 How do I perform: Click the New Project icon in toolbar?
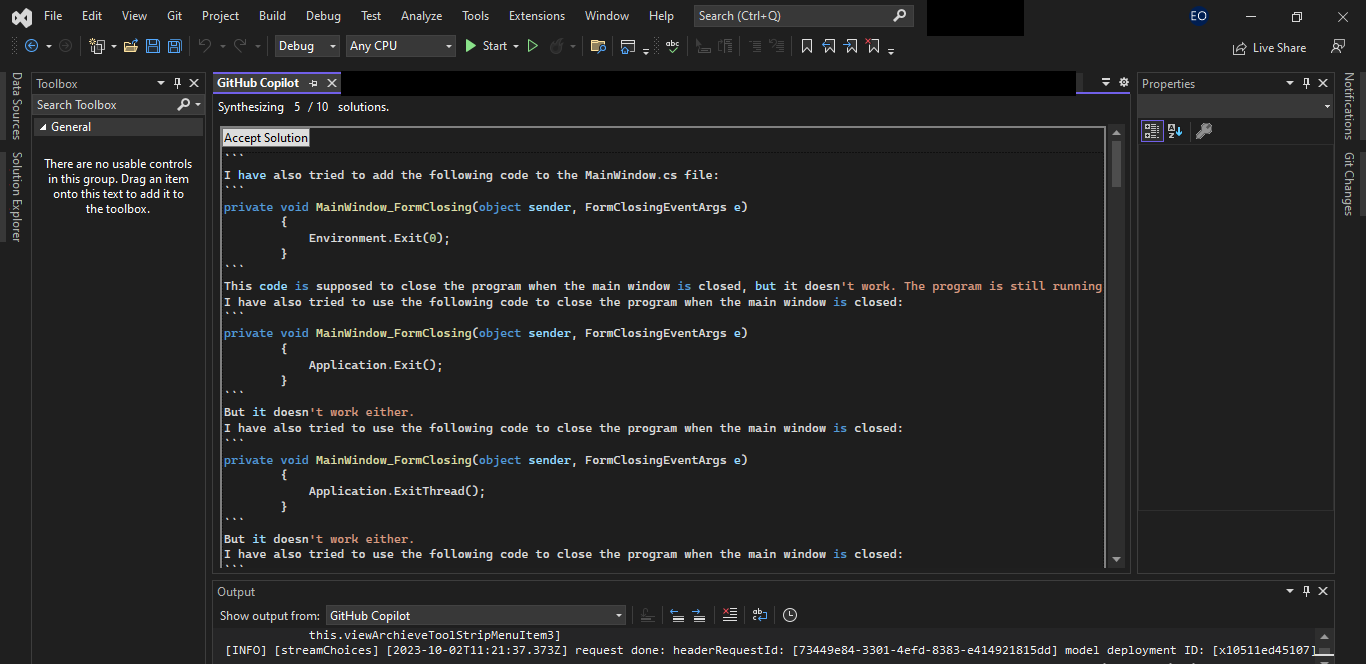point(97,46)
